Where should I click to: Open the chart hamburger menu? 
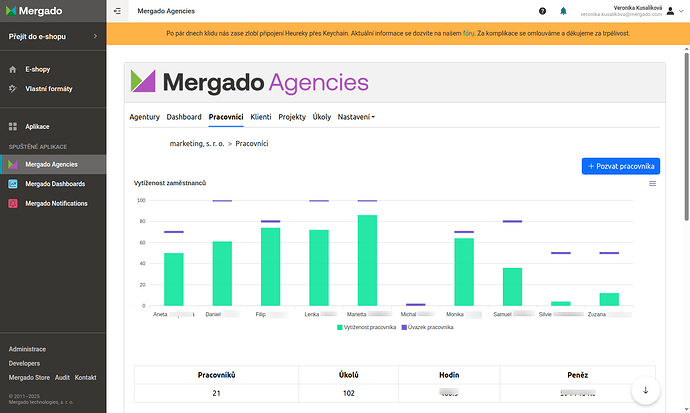click(653, 183)
